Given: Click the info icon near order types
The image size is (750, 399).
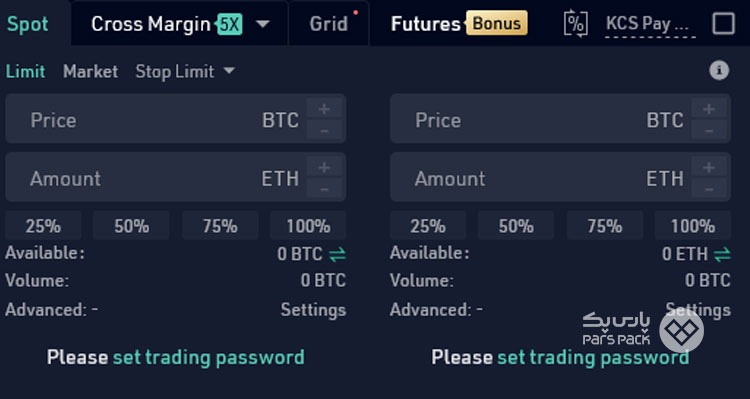Looking at the screenshot, I should click(719, 71).
